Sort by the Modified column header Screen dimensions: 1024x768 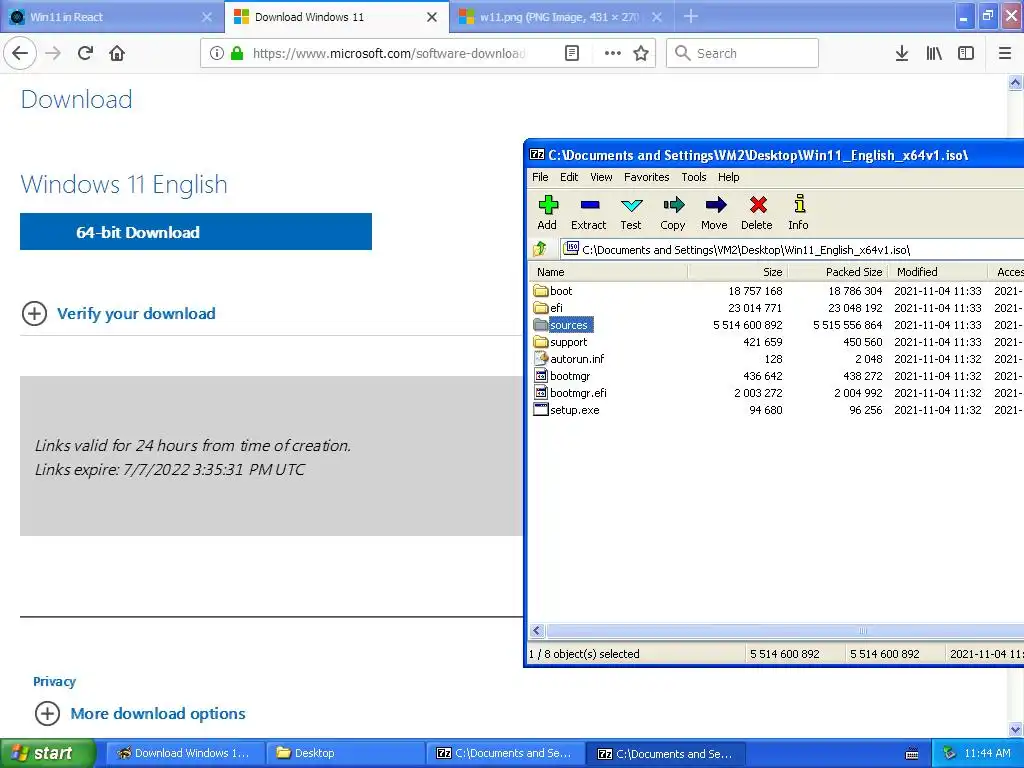pos(938,272)
